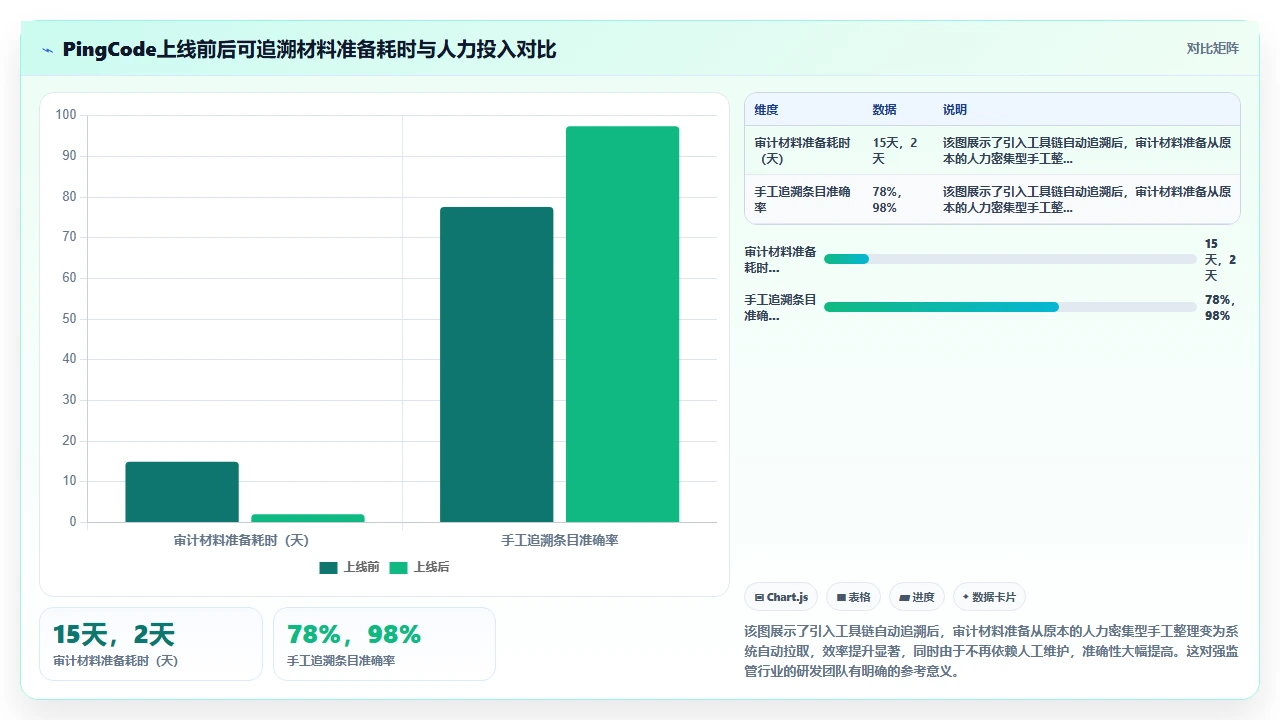1280x720 pixels.
Task: Open the 78%，98% data card
Action: (x=384, y=644)
